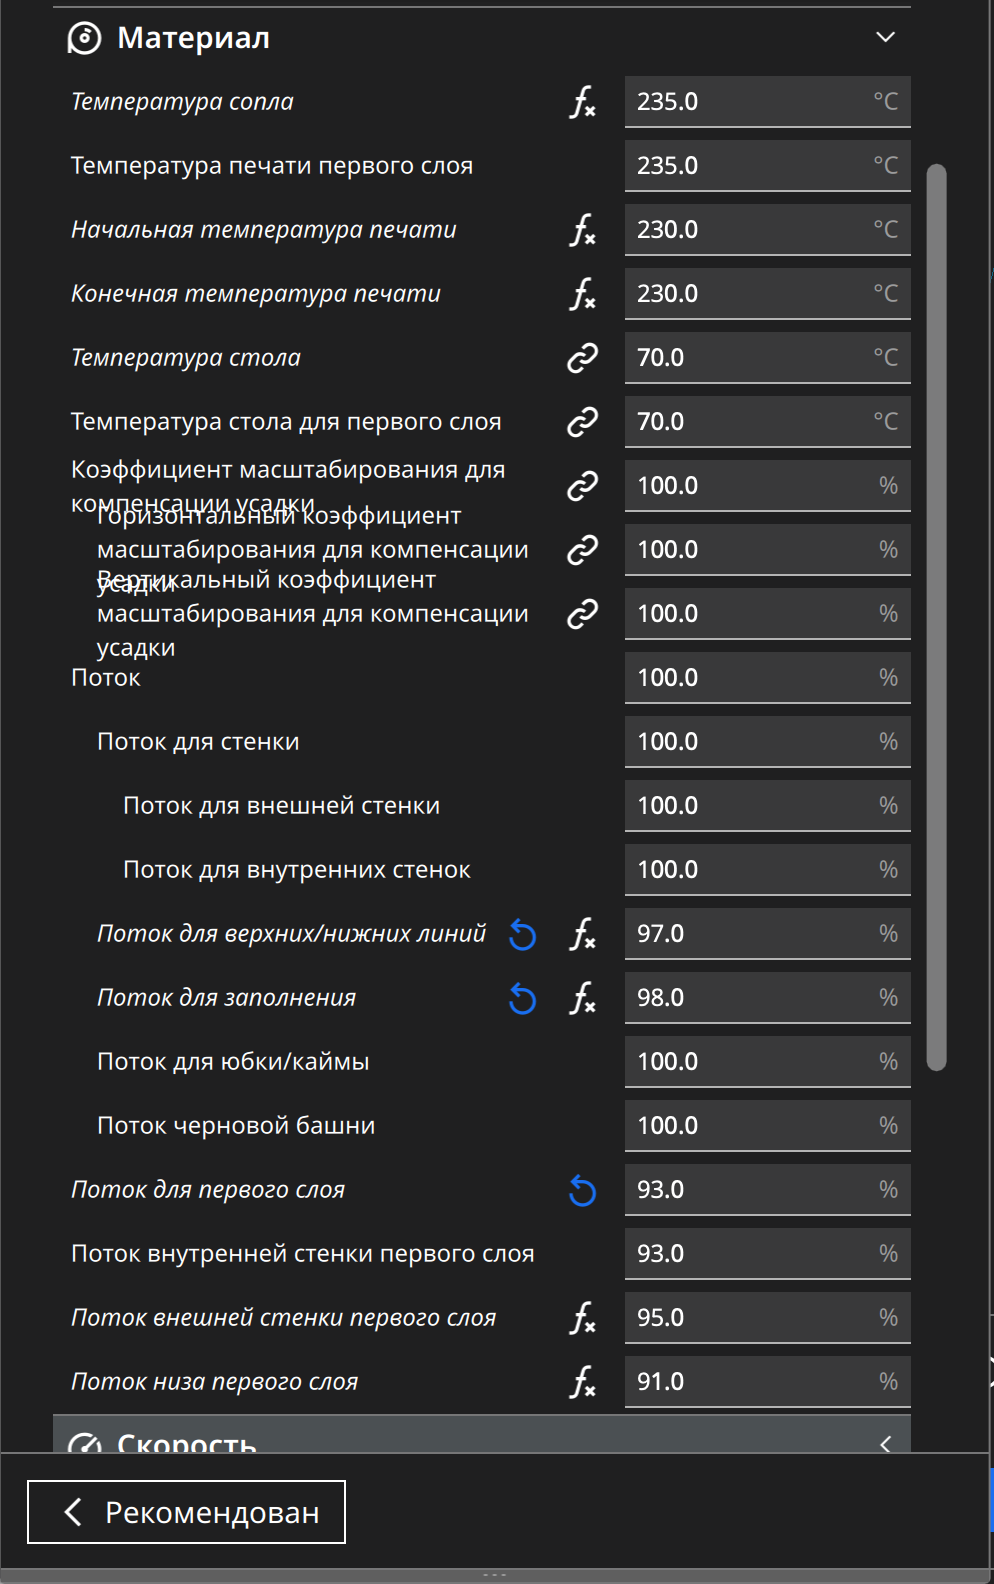
Task: Click link icon for Температура стола для первого слоя
Action: click(x=583, y=422)
